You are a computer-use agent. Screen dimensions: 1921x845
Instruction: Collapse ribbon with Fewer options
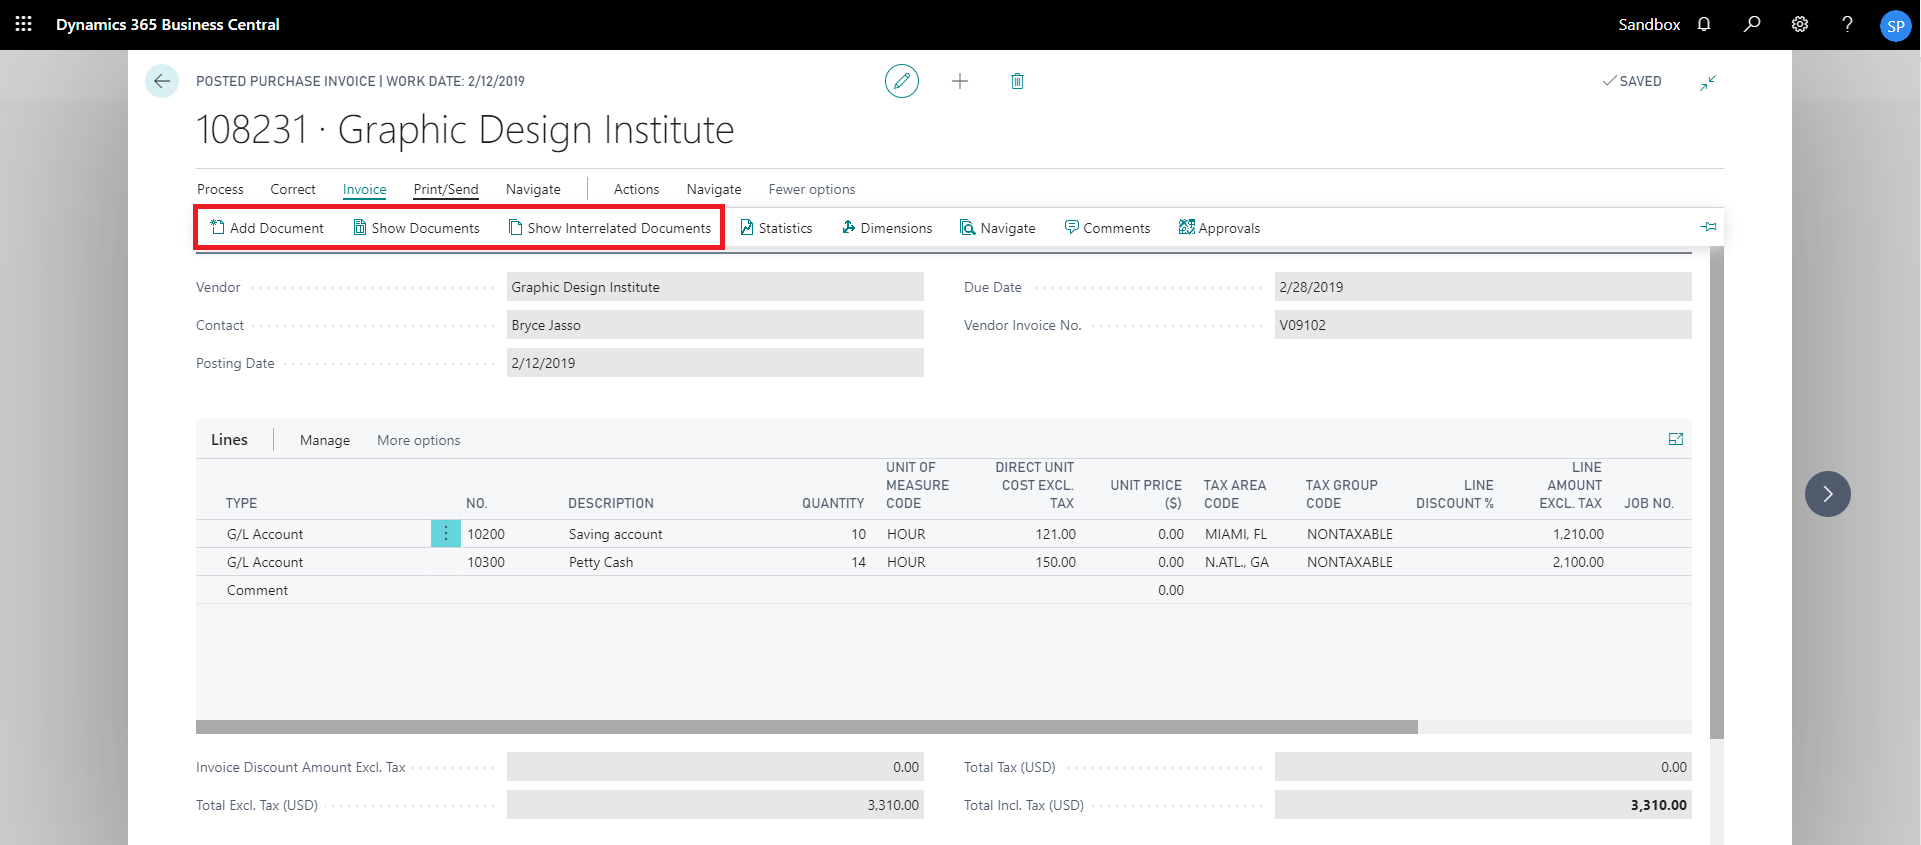click(811, 189)
